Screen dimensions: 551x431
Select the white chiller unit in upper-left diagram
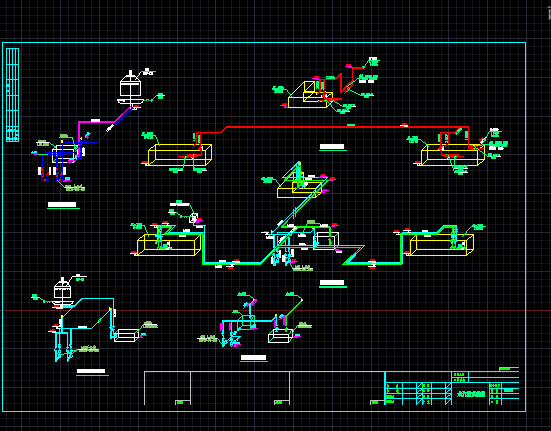tap(64, 155)
